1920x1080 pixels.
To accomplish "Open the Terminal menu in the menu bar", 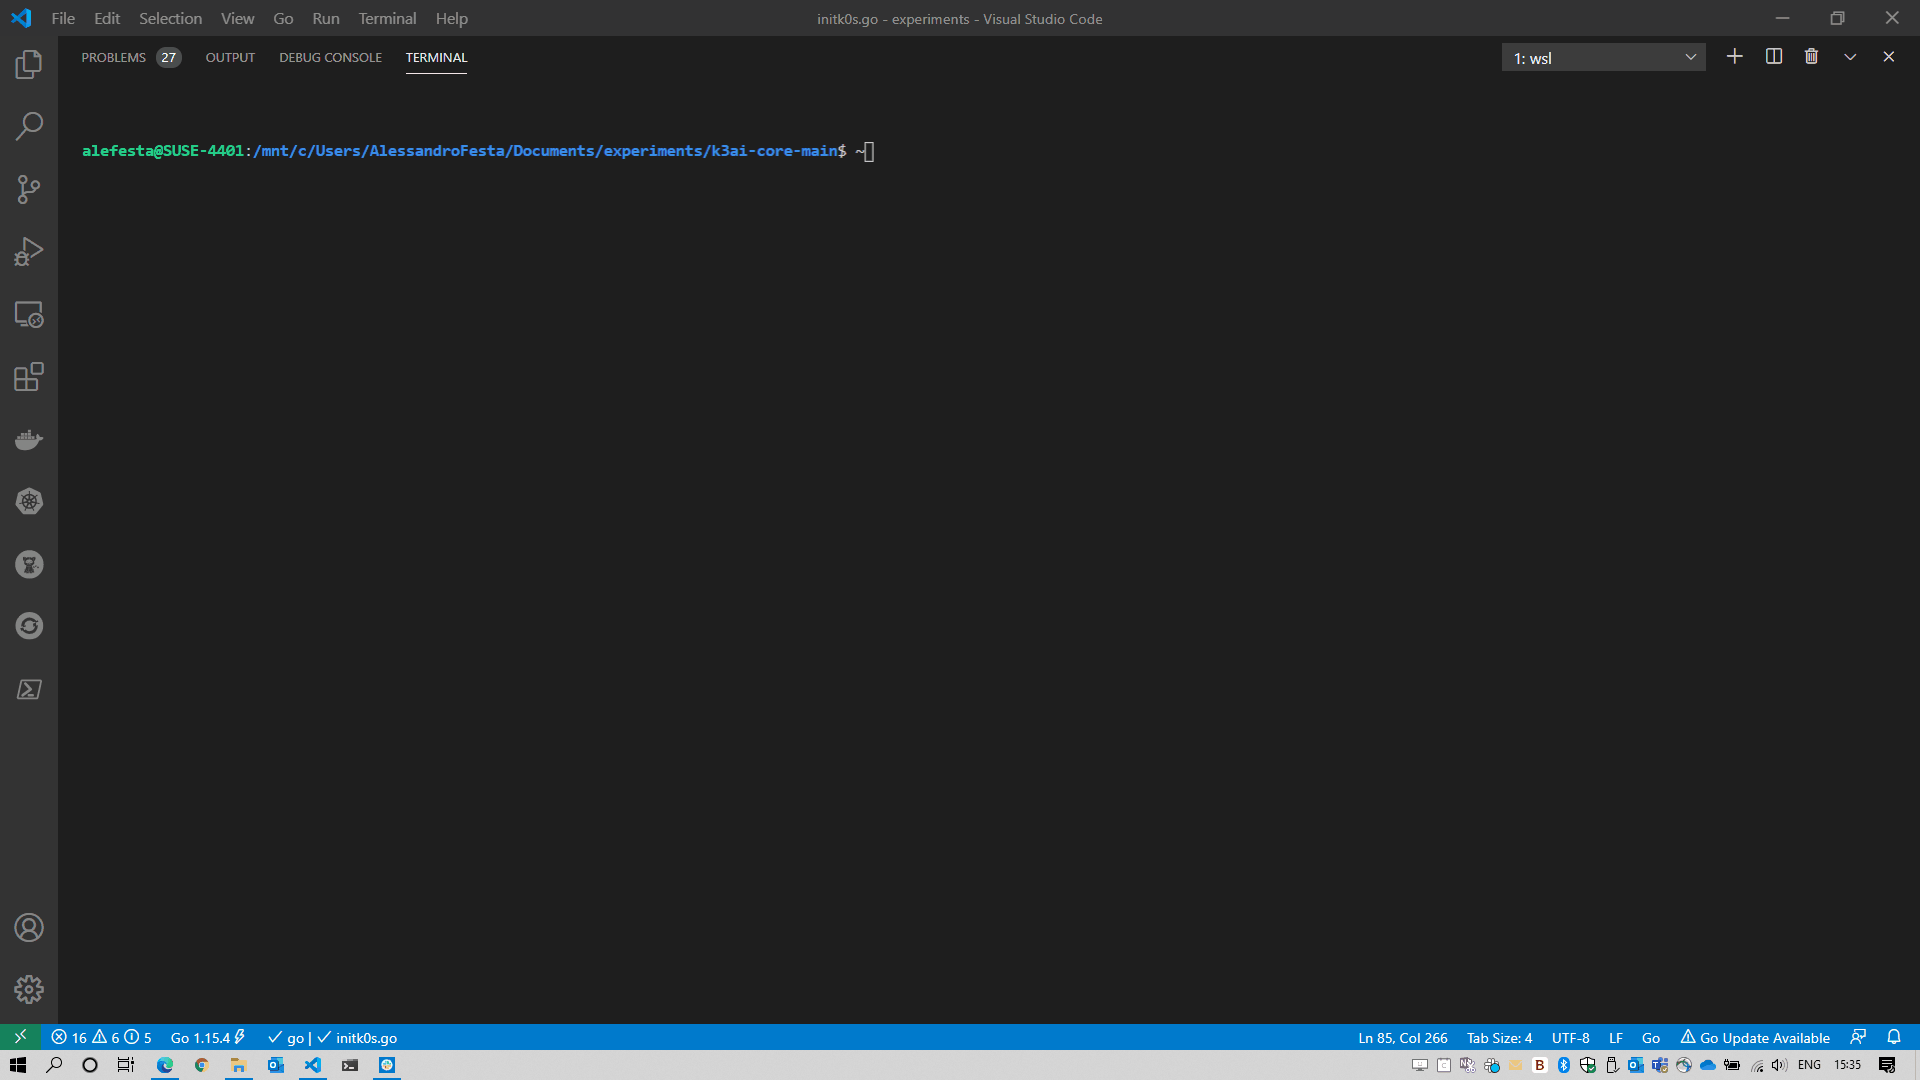I will tap(387, 18).
